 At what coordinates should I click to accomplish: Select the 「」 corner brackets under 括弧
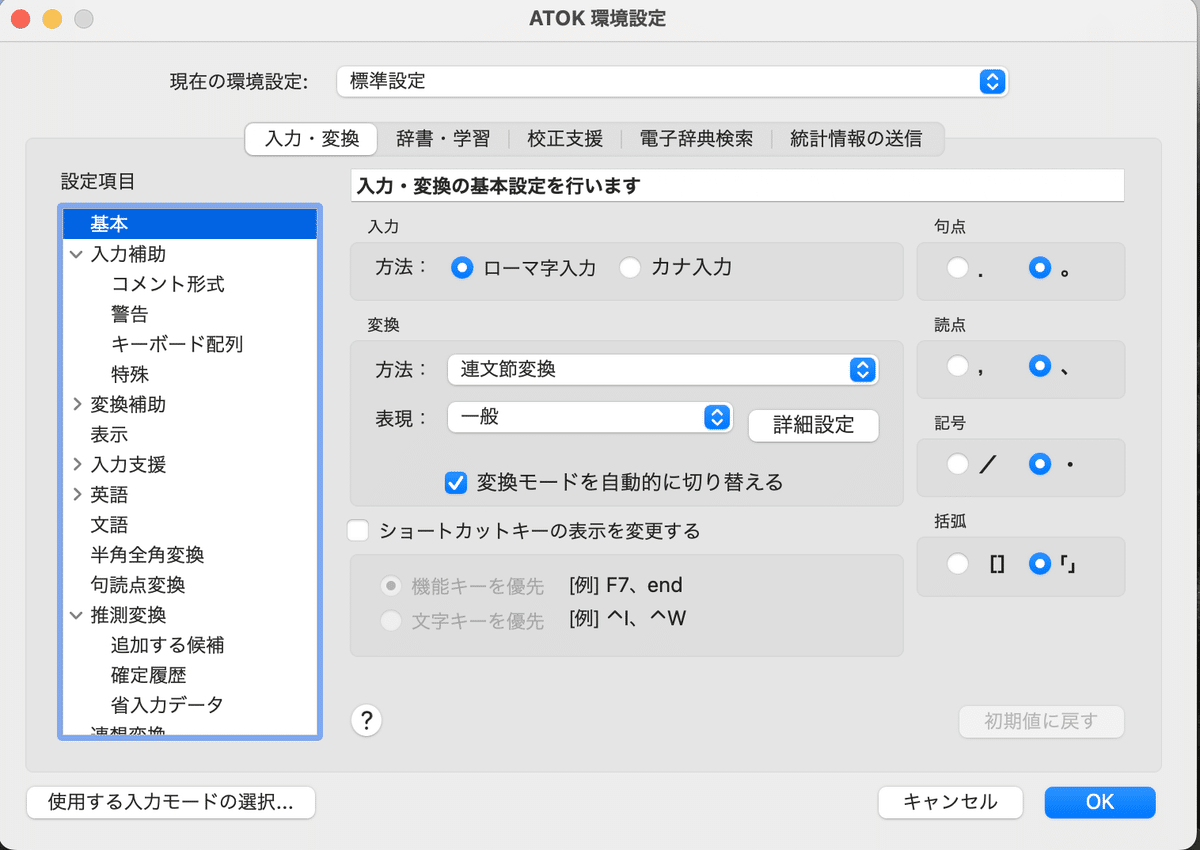click(1040, 564)
